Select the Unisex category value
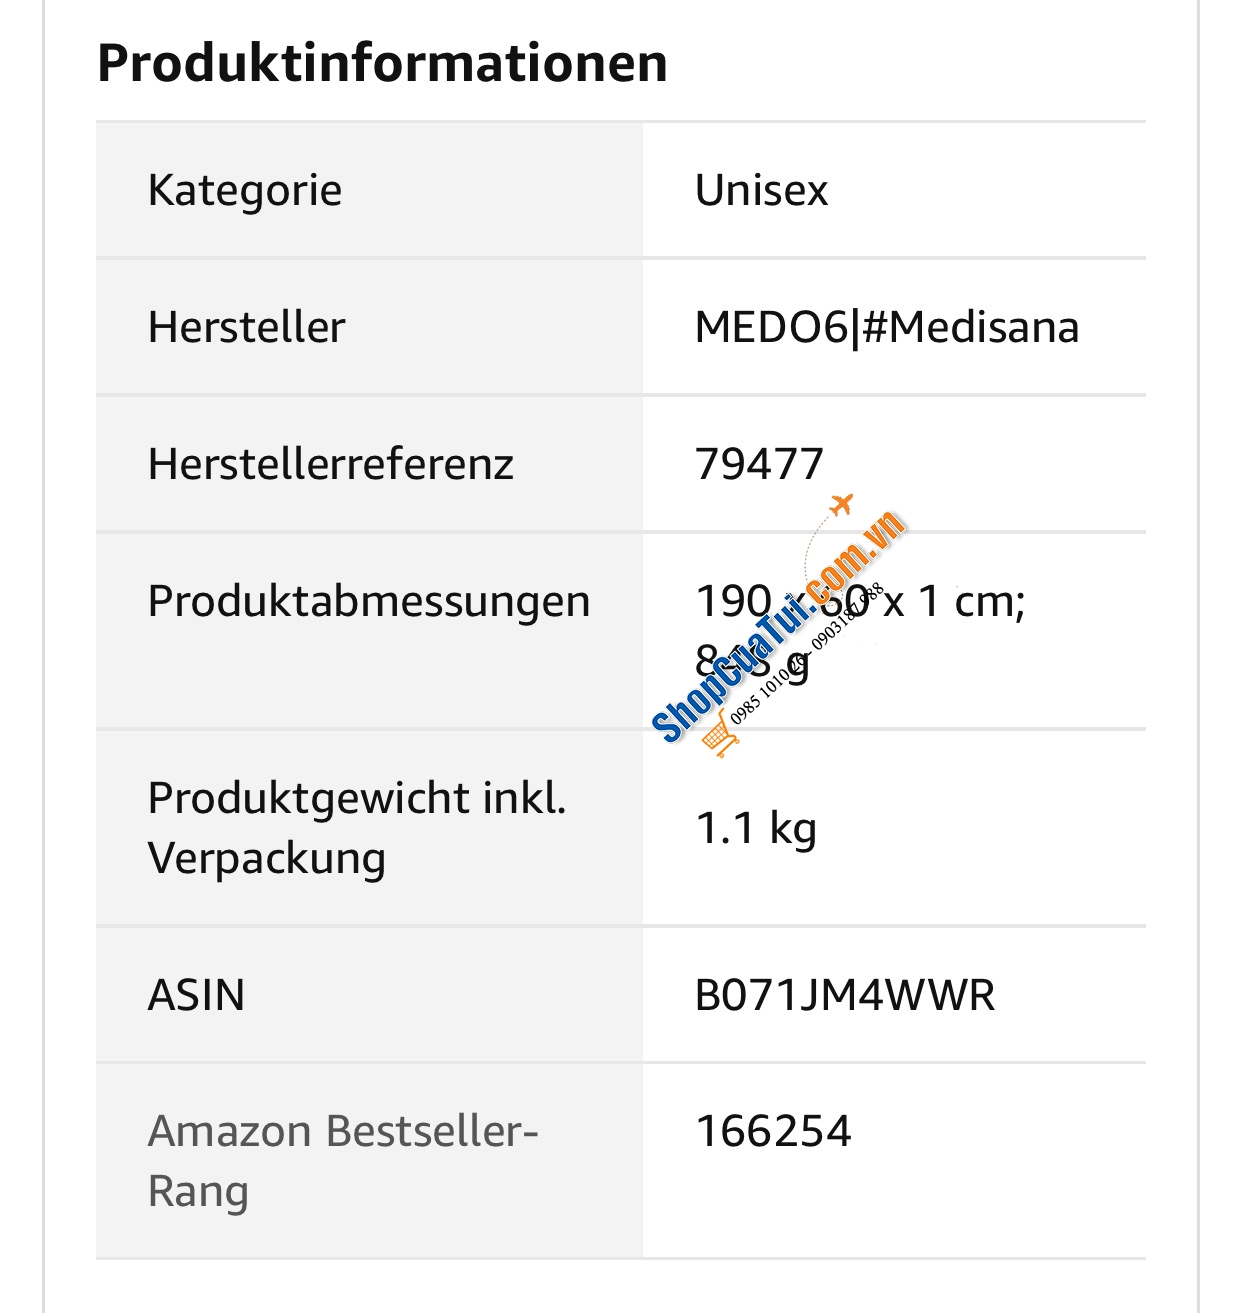This screenshot has width=1242, height=1313. [761, 190]
